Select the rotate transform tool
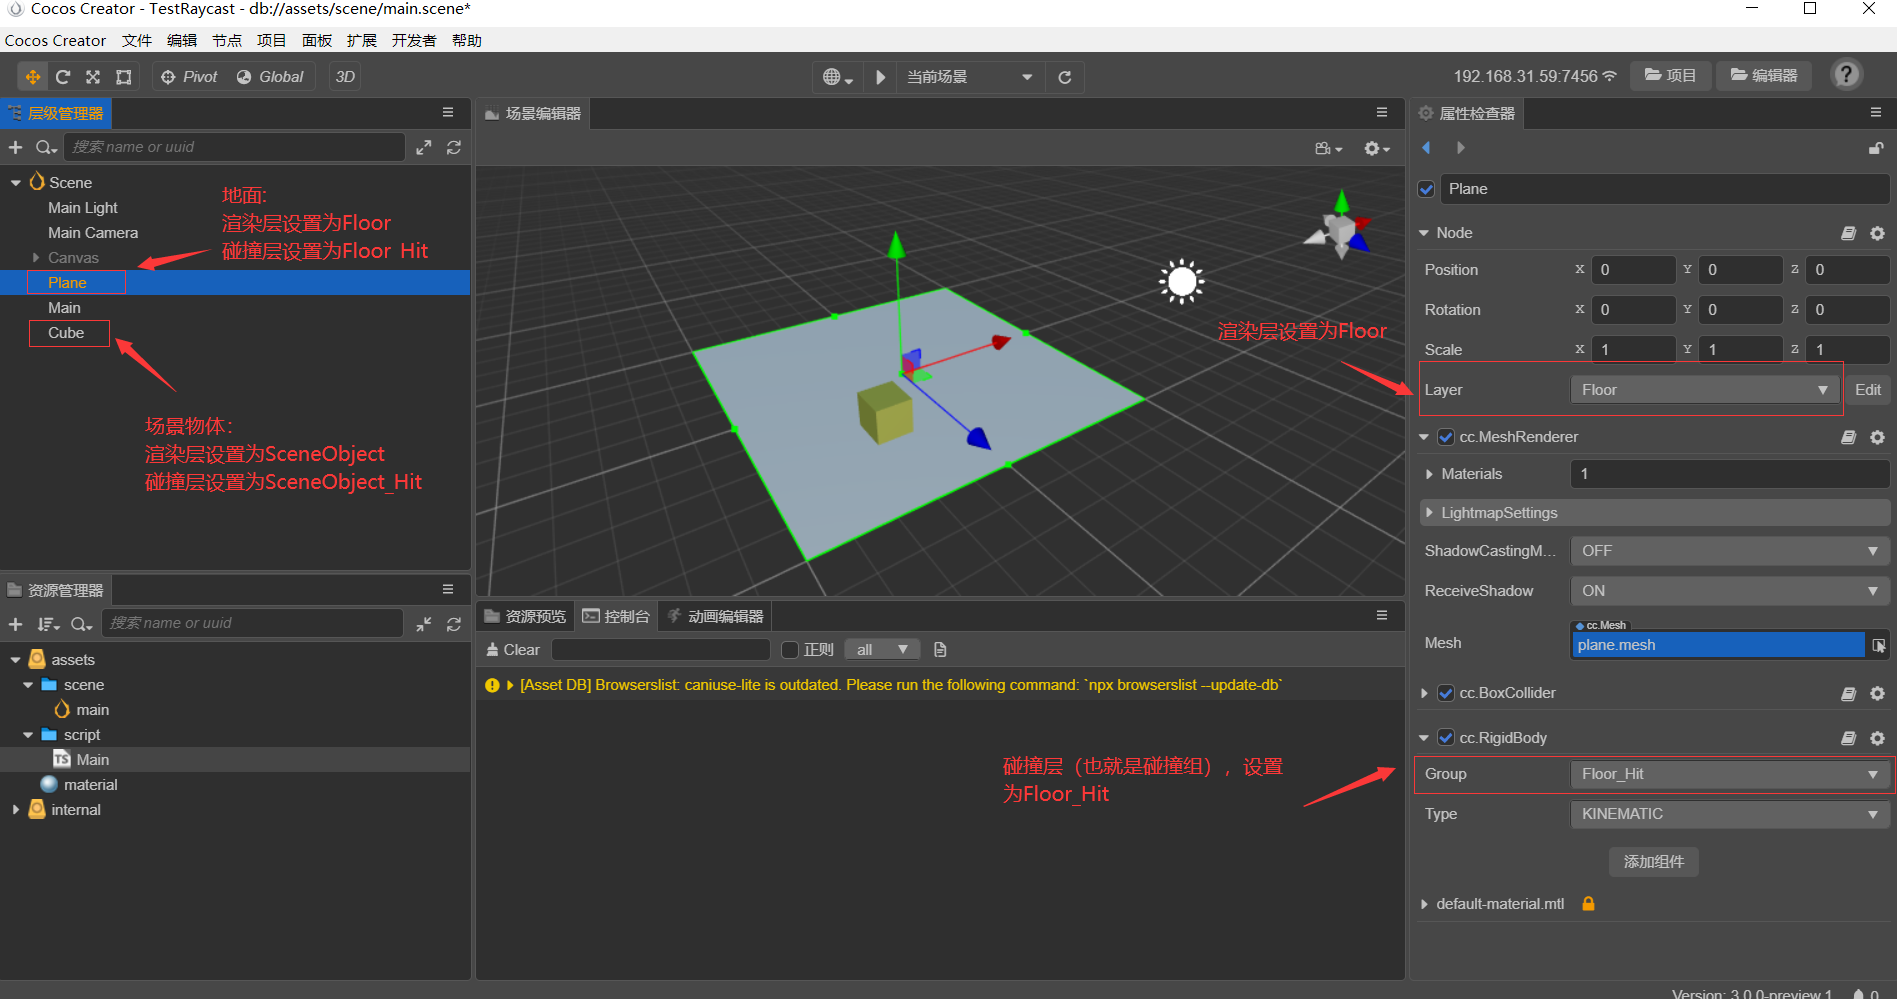 coord(63,77)
